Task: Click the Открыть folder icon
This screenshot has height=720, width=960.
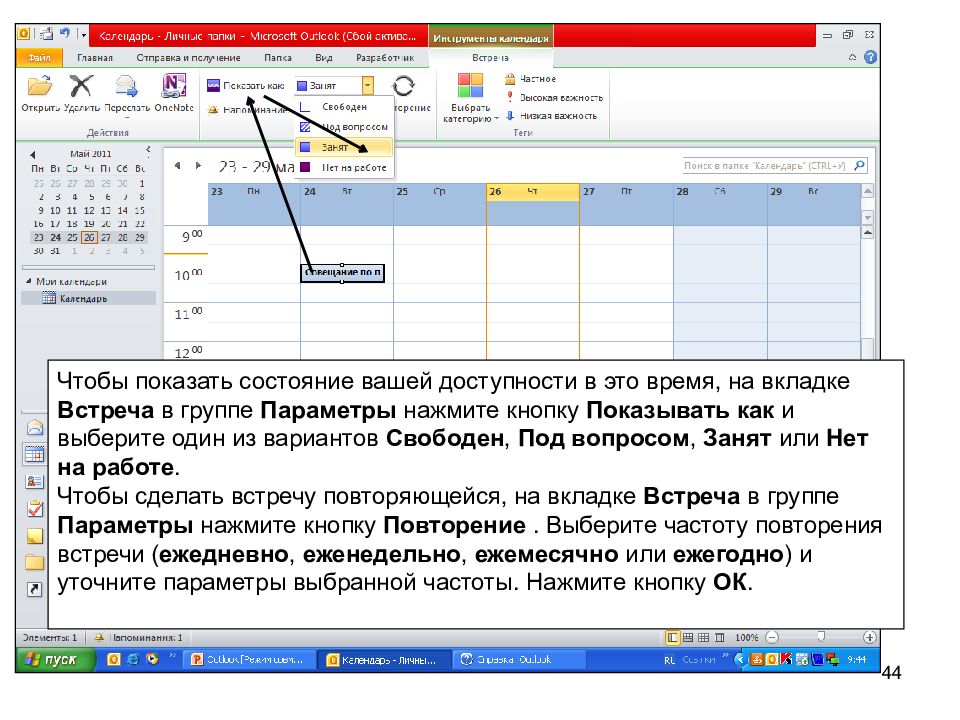Action: pos(40,86)
